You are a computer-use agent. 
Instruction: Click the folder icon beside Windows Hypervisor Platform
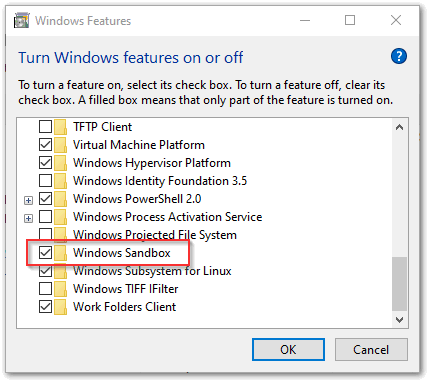pyautogui.click(x=60, y=163)
